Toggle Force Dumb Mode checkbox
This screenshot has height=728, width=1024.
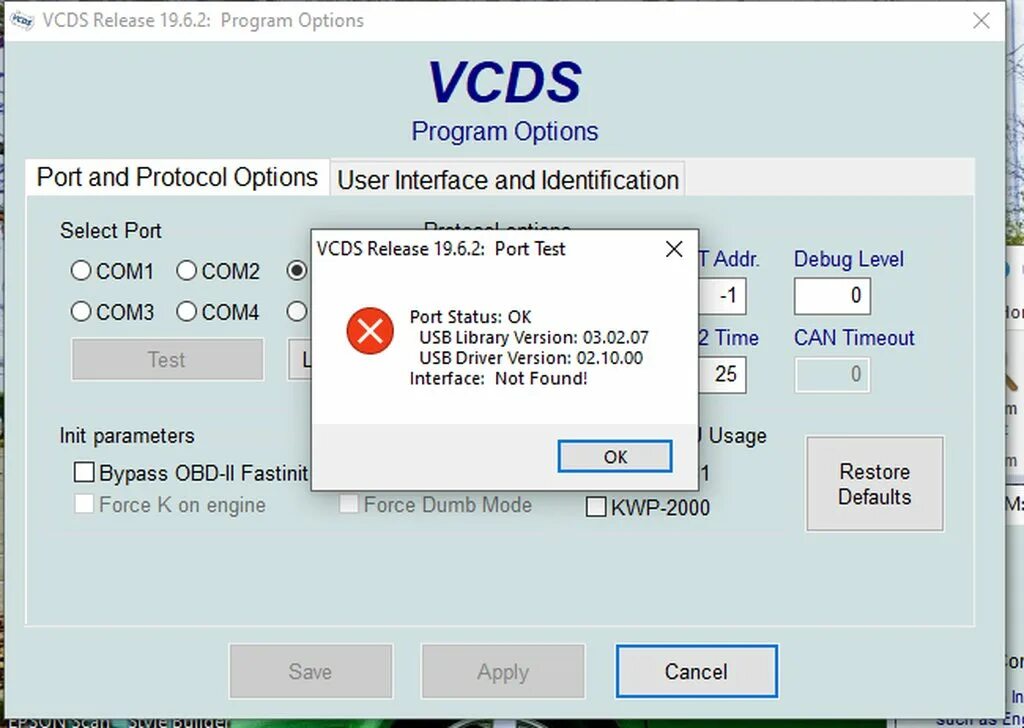(x=349, y=504)
